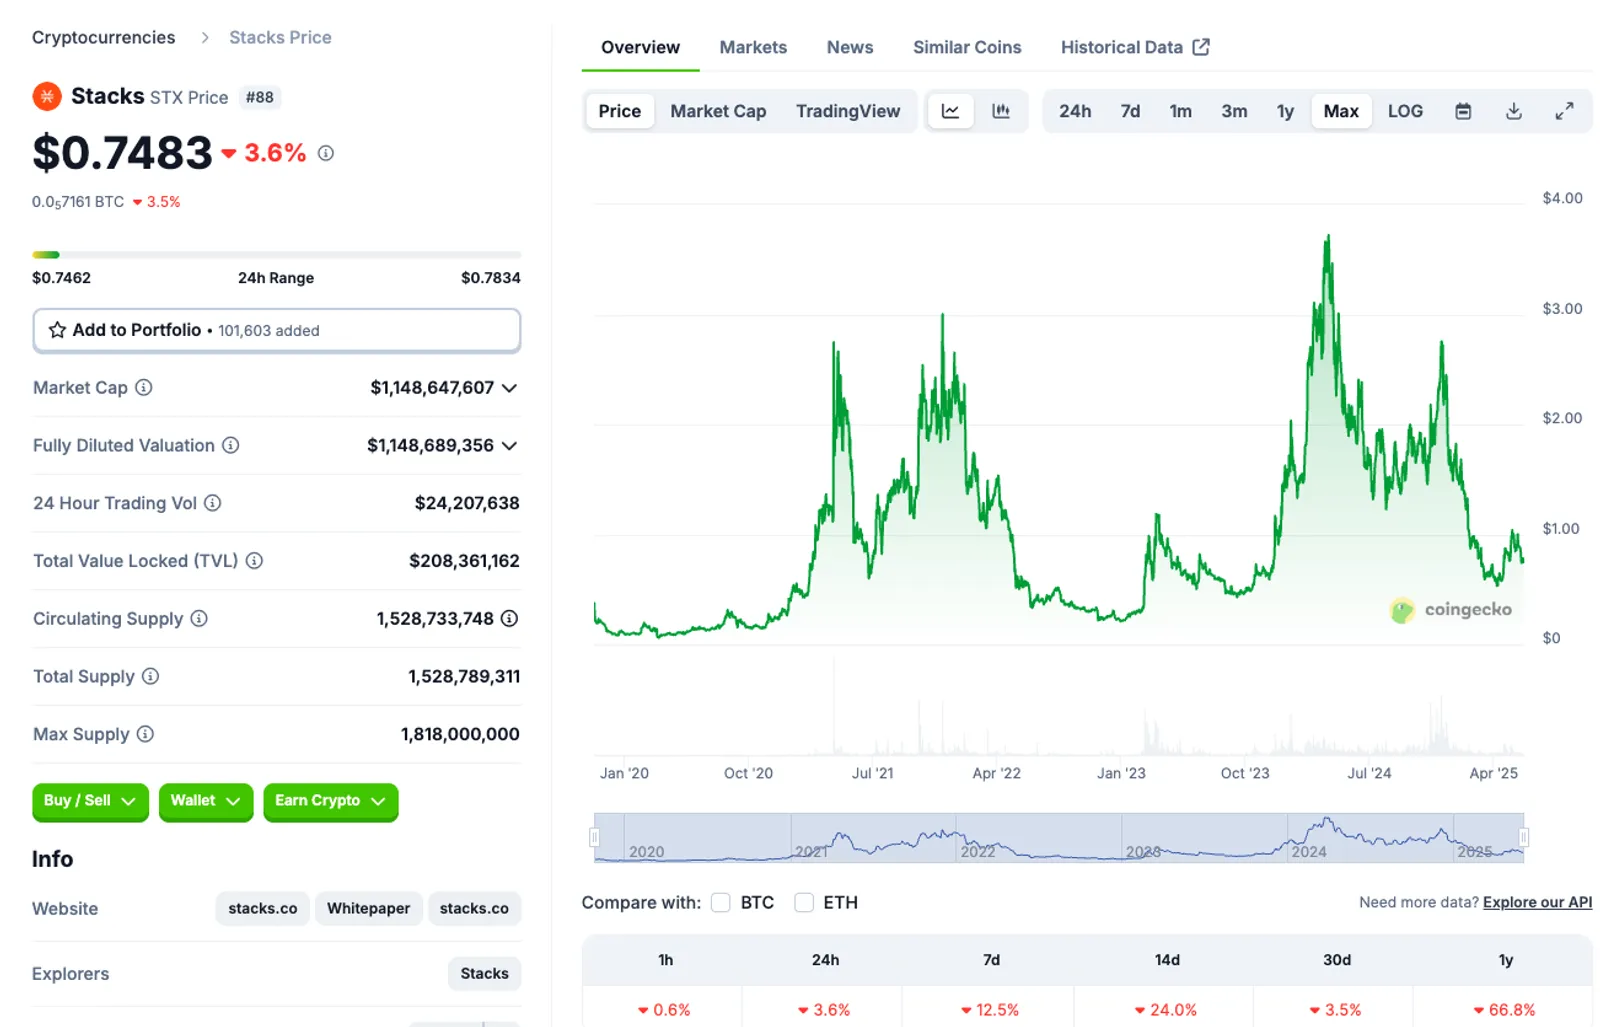Open Explore our API link
1600x1027 pixels.
click(x=1537, y=902)
